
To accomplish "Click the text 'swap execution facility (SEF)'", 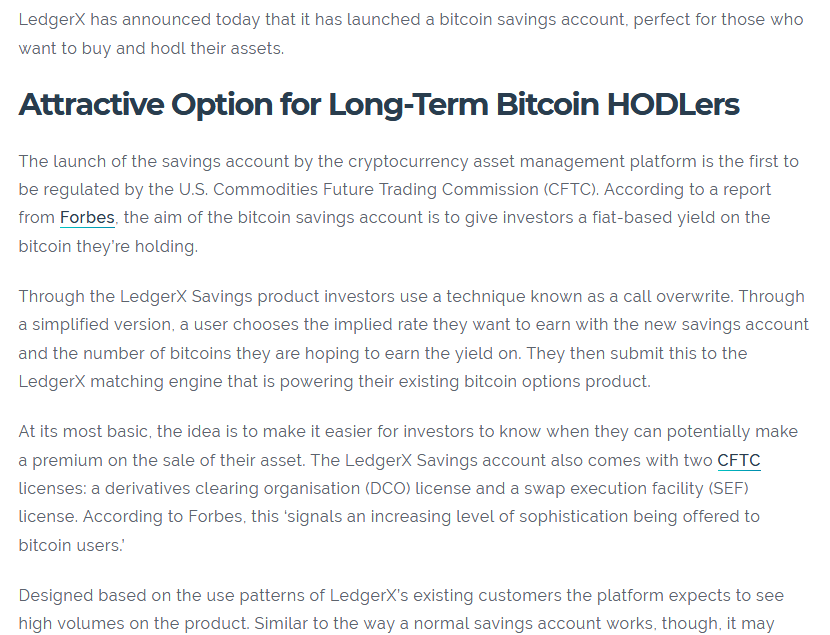I will [x=636, y=488].
